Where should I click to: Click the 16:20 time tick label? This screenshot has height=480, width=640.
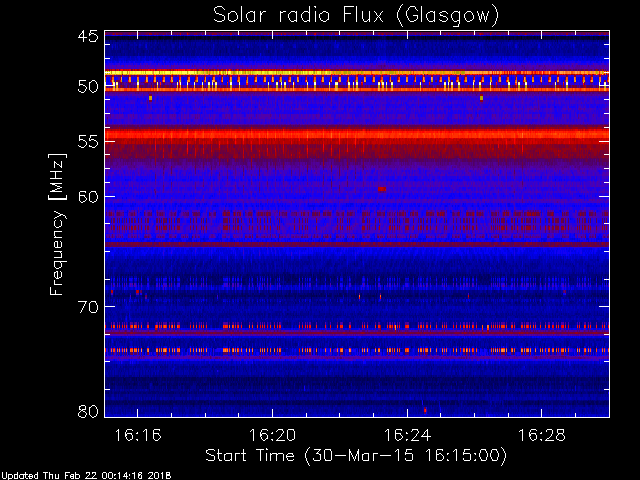273,435
